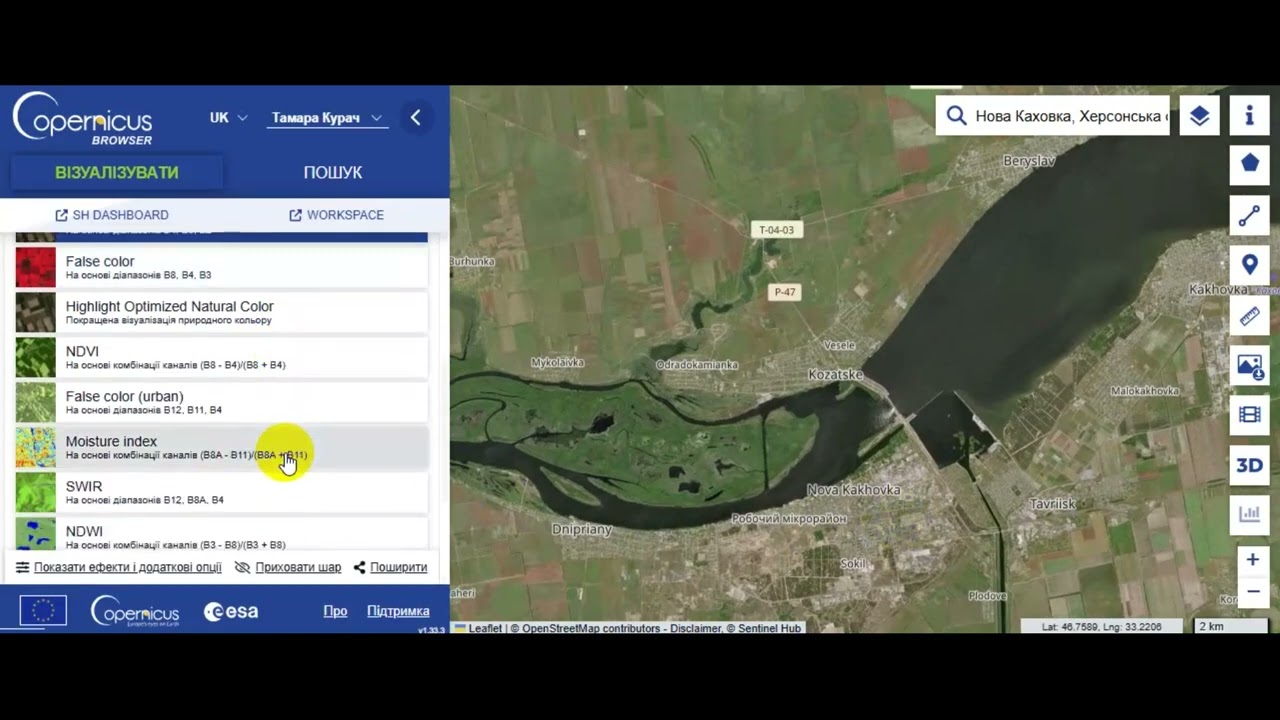Switch to 3D view mode
Viewport: 1280px width, 720px height.
(x=1249, y=465)
